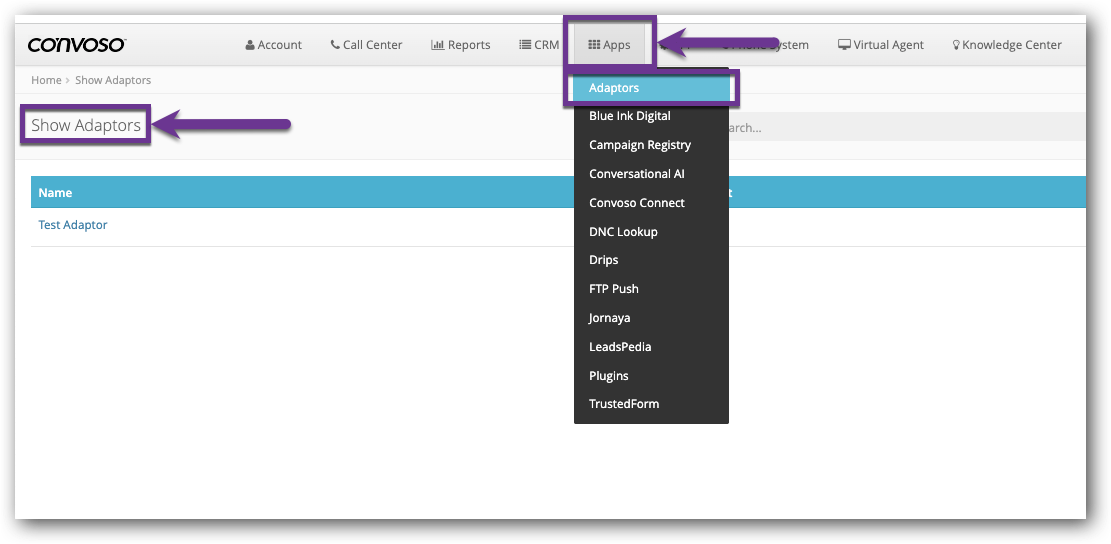Open the CRM menu

(539, 45)
